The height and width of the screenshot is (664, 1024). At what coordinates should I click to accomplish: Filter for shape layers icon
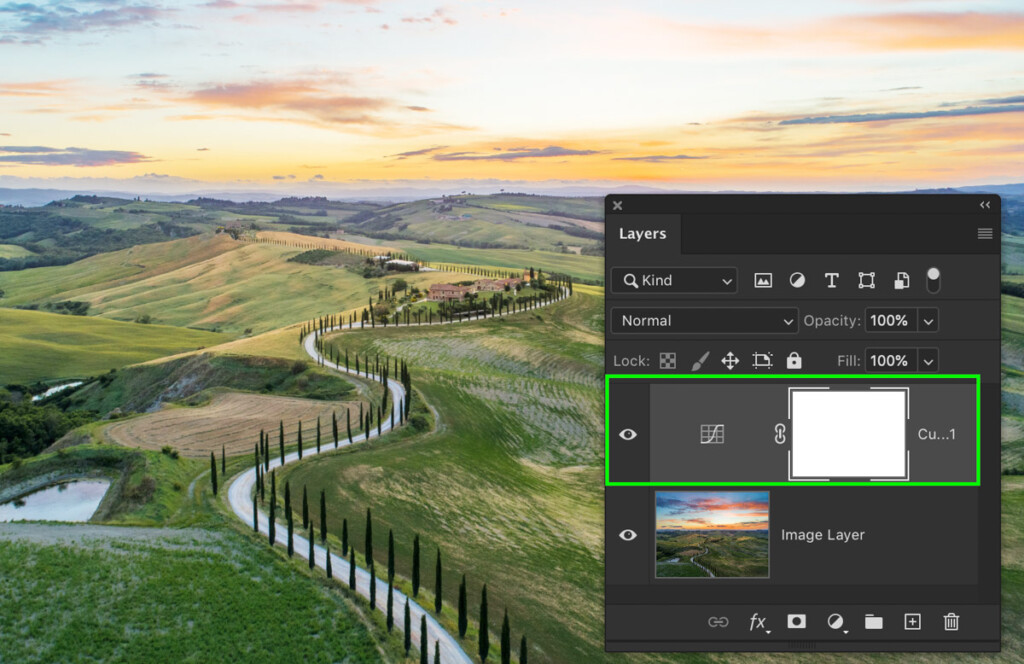click(x=867, y=281)
